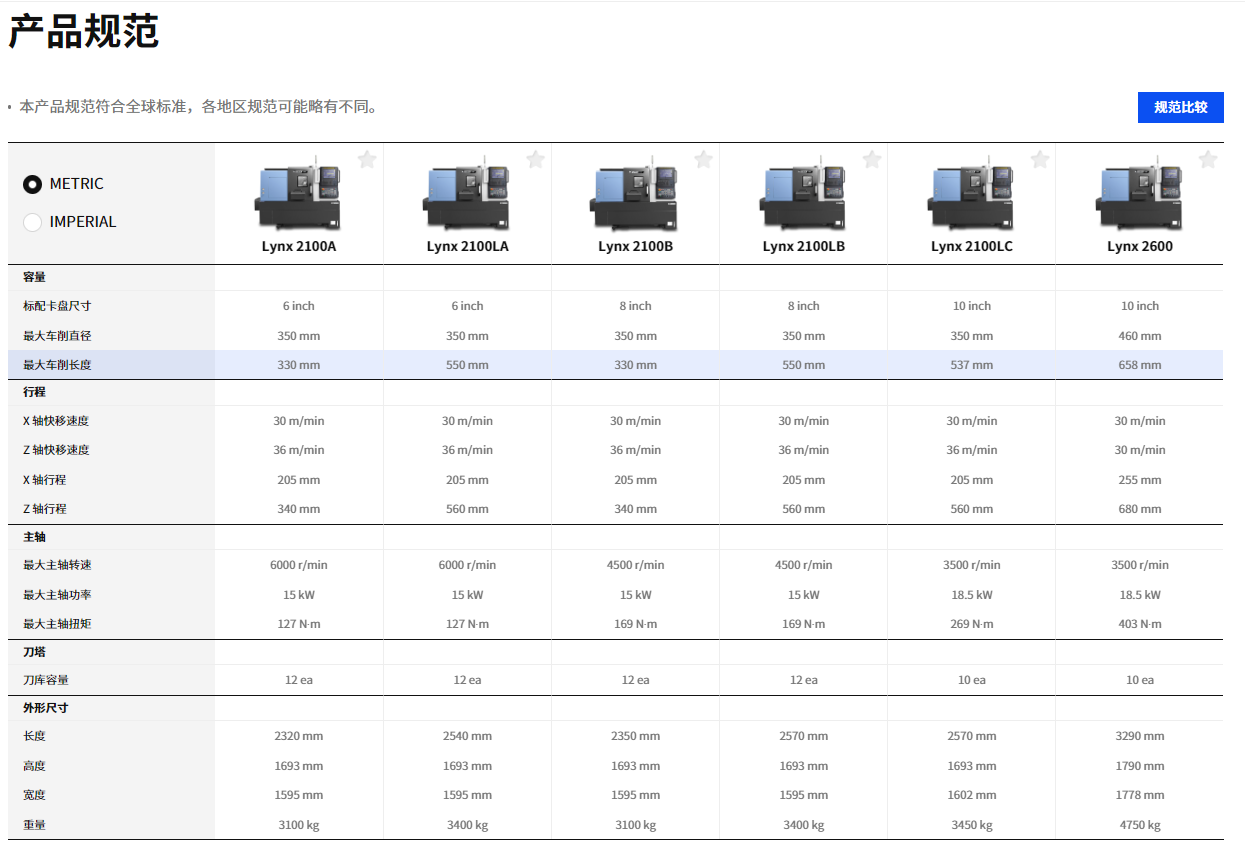Screen dimensions: 1245x844
Task: Click the 269 N·m spindle torque value
Action: click(972, 624)
